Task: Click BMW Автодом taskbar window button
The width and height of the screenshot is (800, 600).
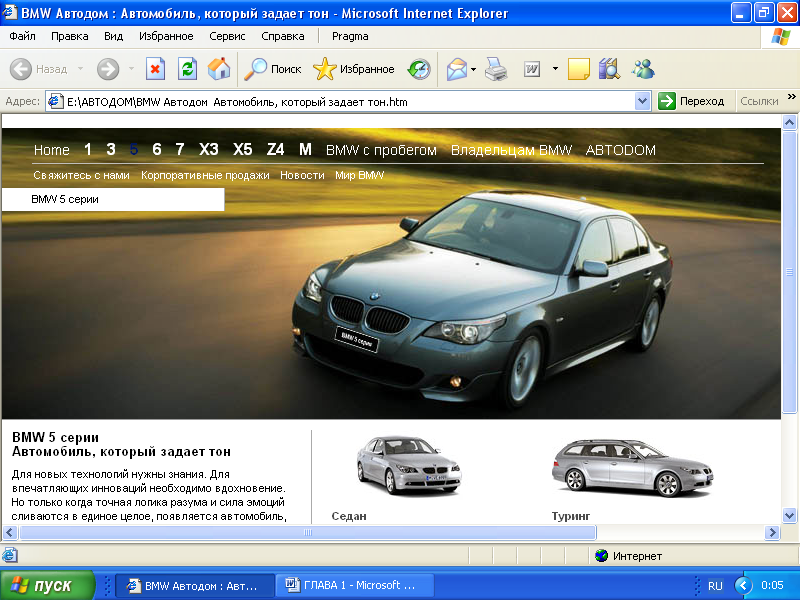Action: pyautogui.click(x=195, y=585)
